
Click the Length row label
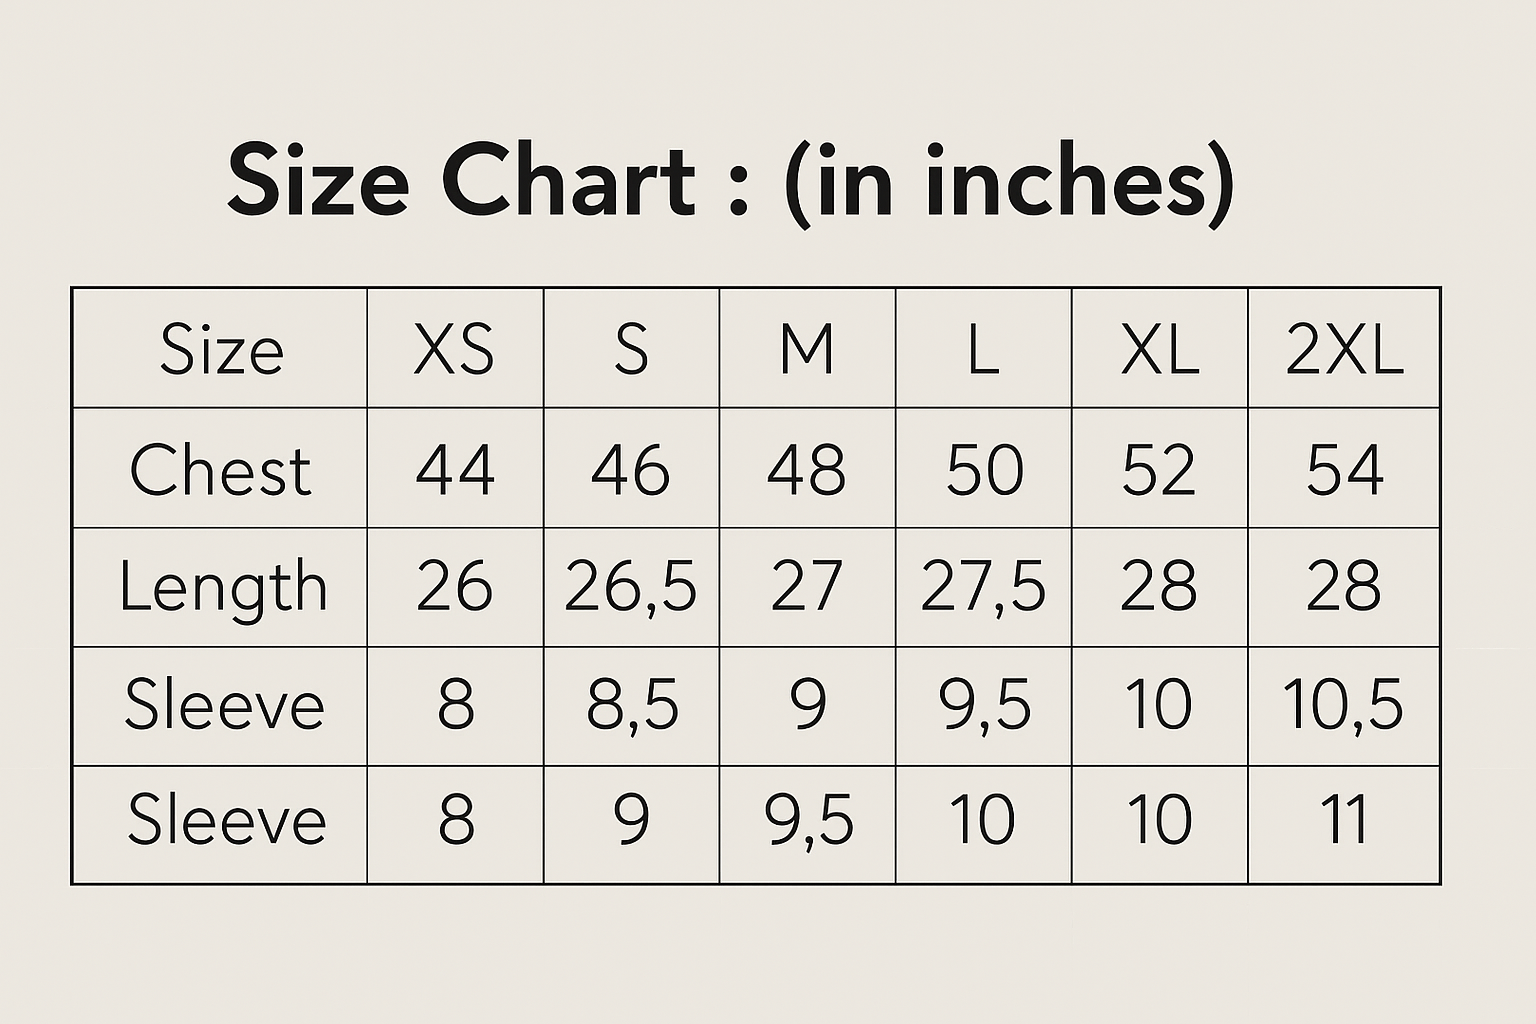coord(222,587)
